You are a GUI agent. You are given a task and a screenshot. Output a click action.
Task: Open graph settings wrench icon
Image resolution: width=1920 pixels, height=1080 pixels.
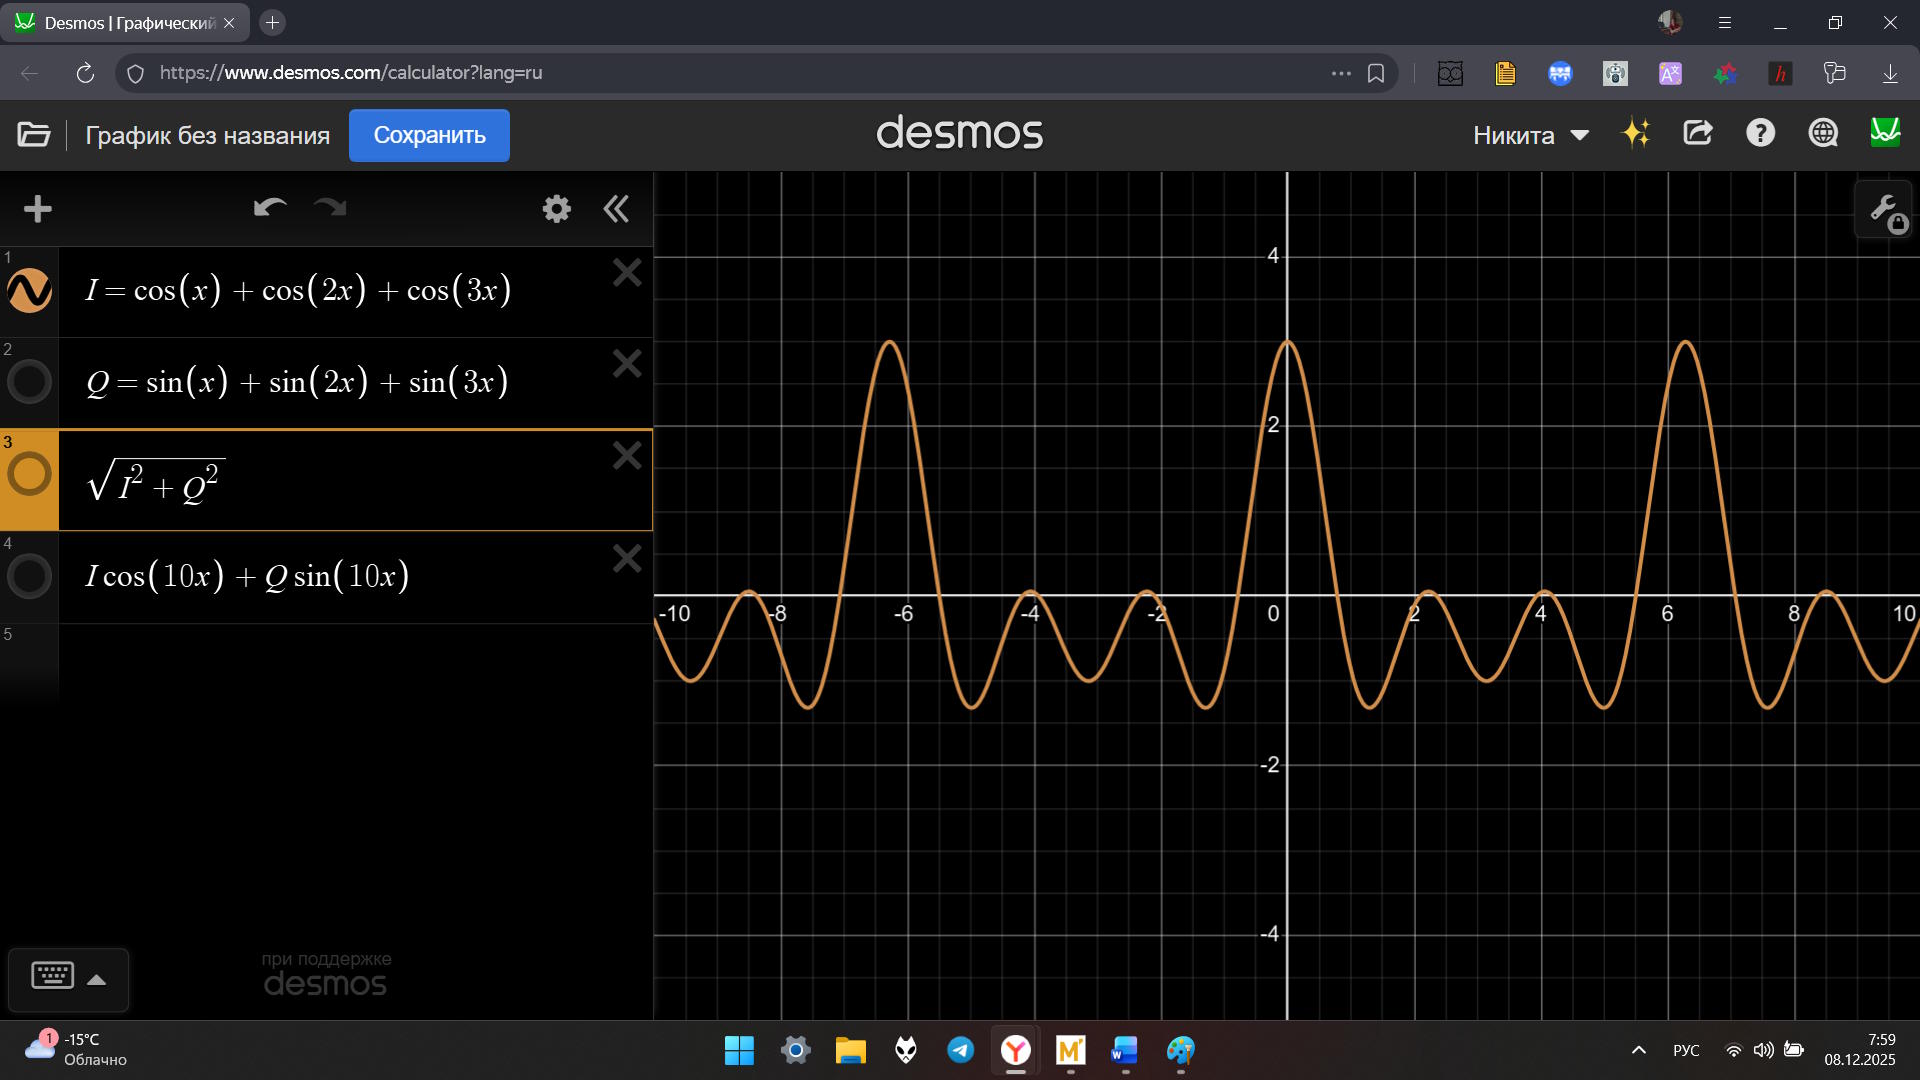pos(1885,210)
